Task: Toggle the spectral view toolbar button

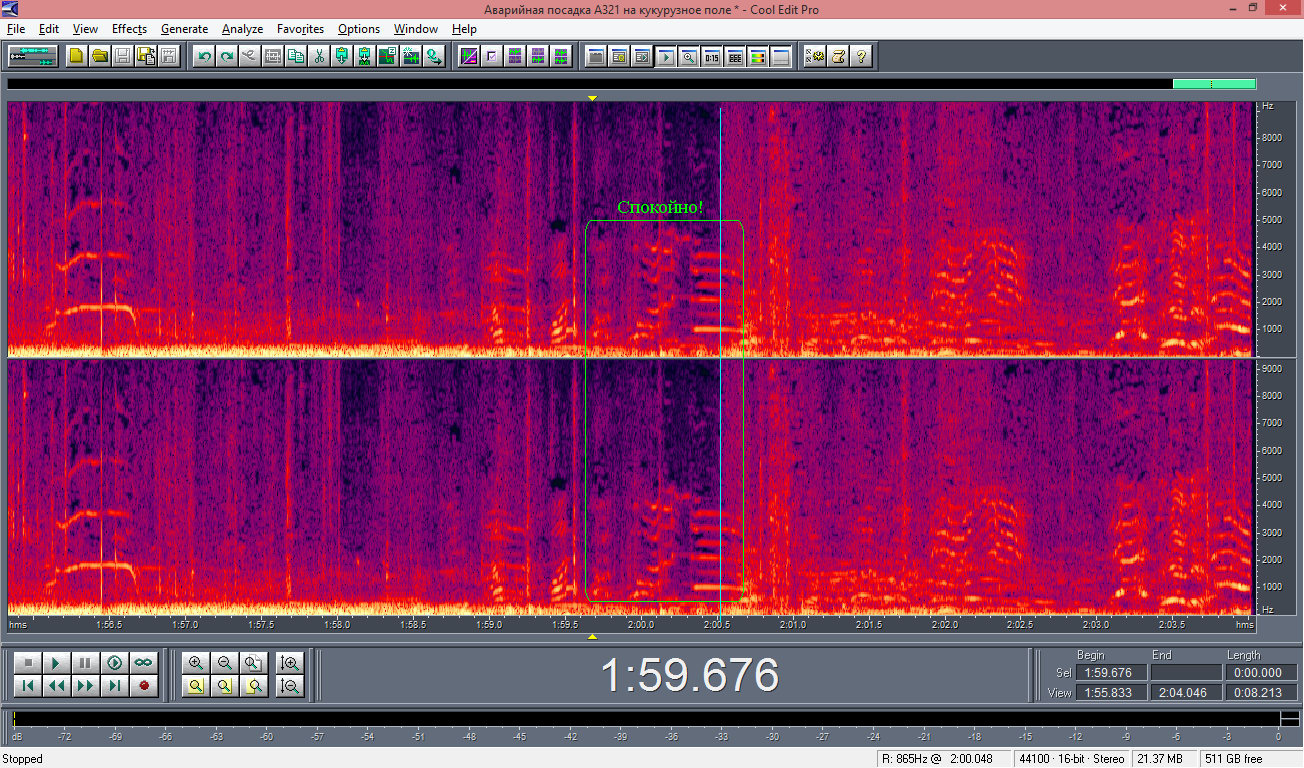Action: pyautogui.click(x=468, y=56)
